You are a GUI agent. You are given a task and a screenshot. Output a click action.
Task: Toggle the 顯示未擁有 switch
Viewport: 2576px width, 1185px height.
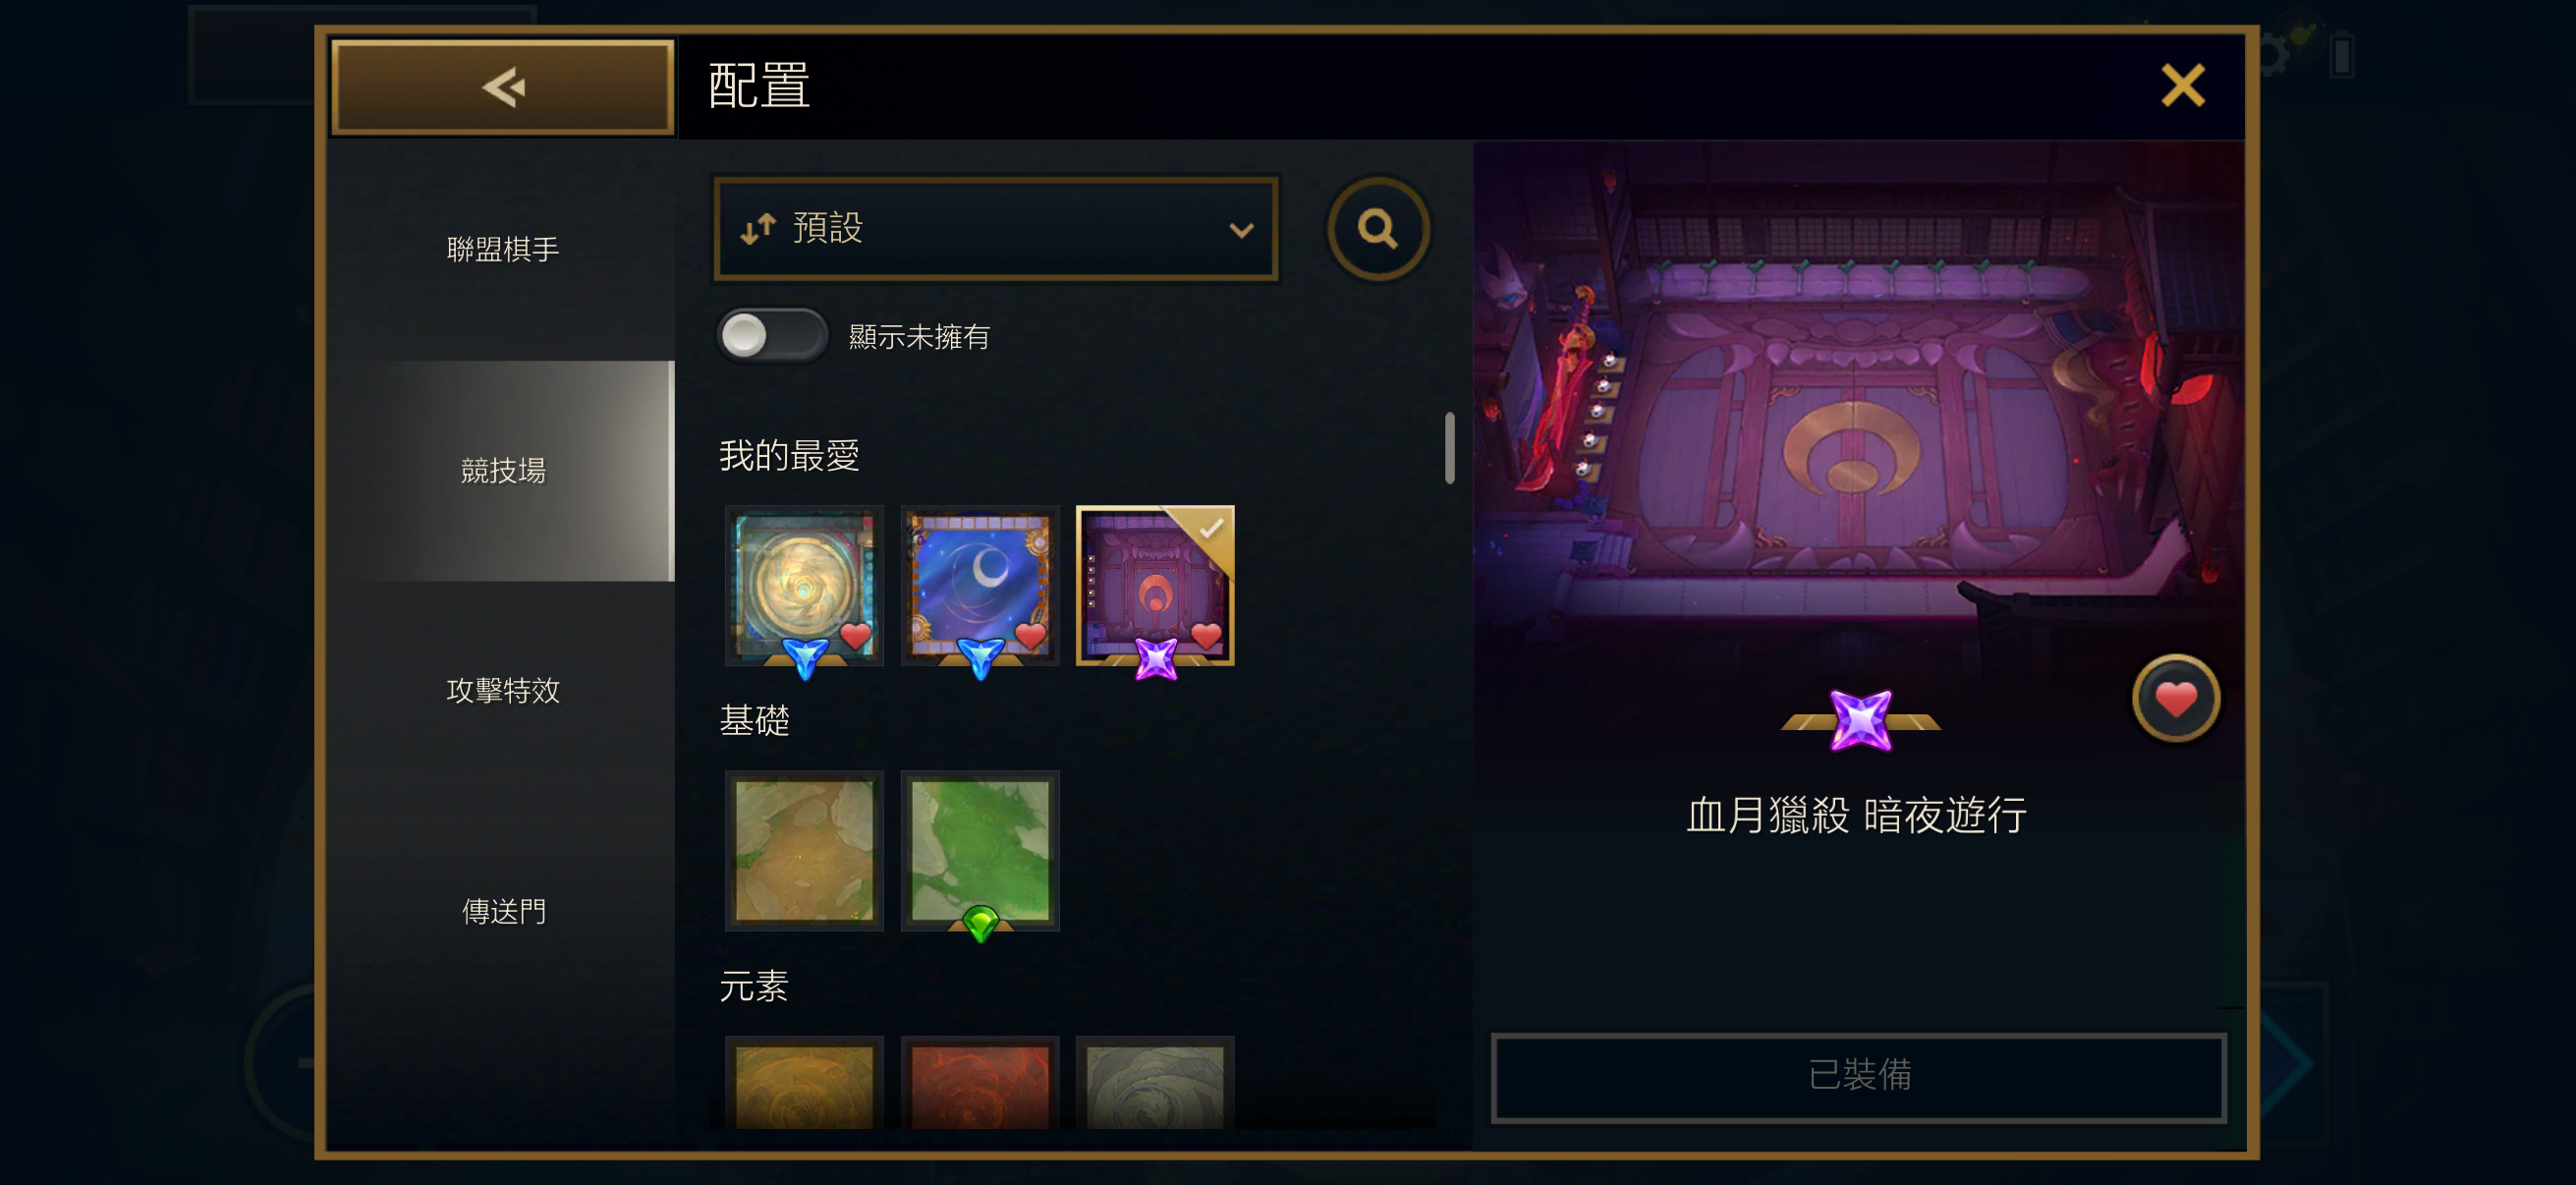coord(772,336)
